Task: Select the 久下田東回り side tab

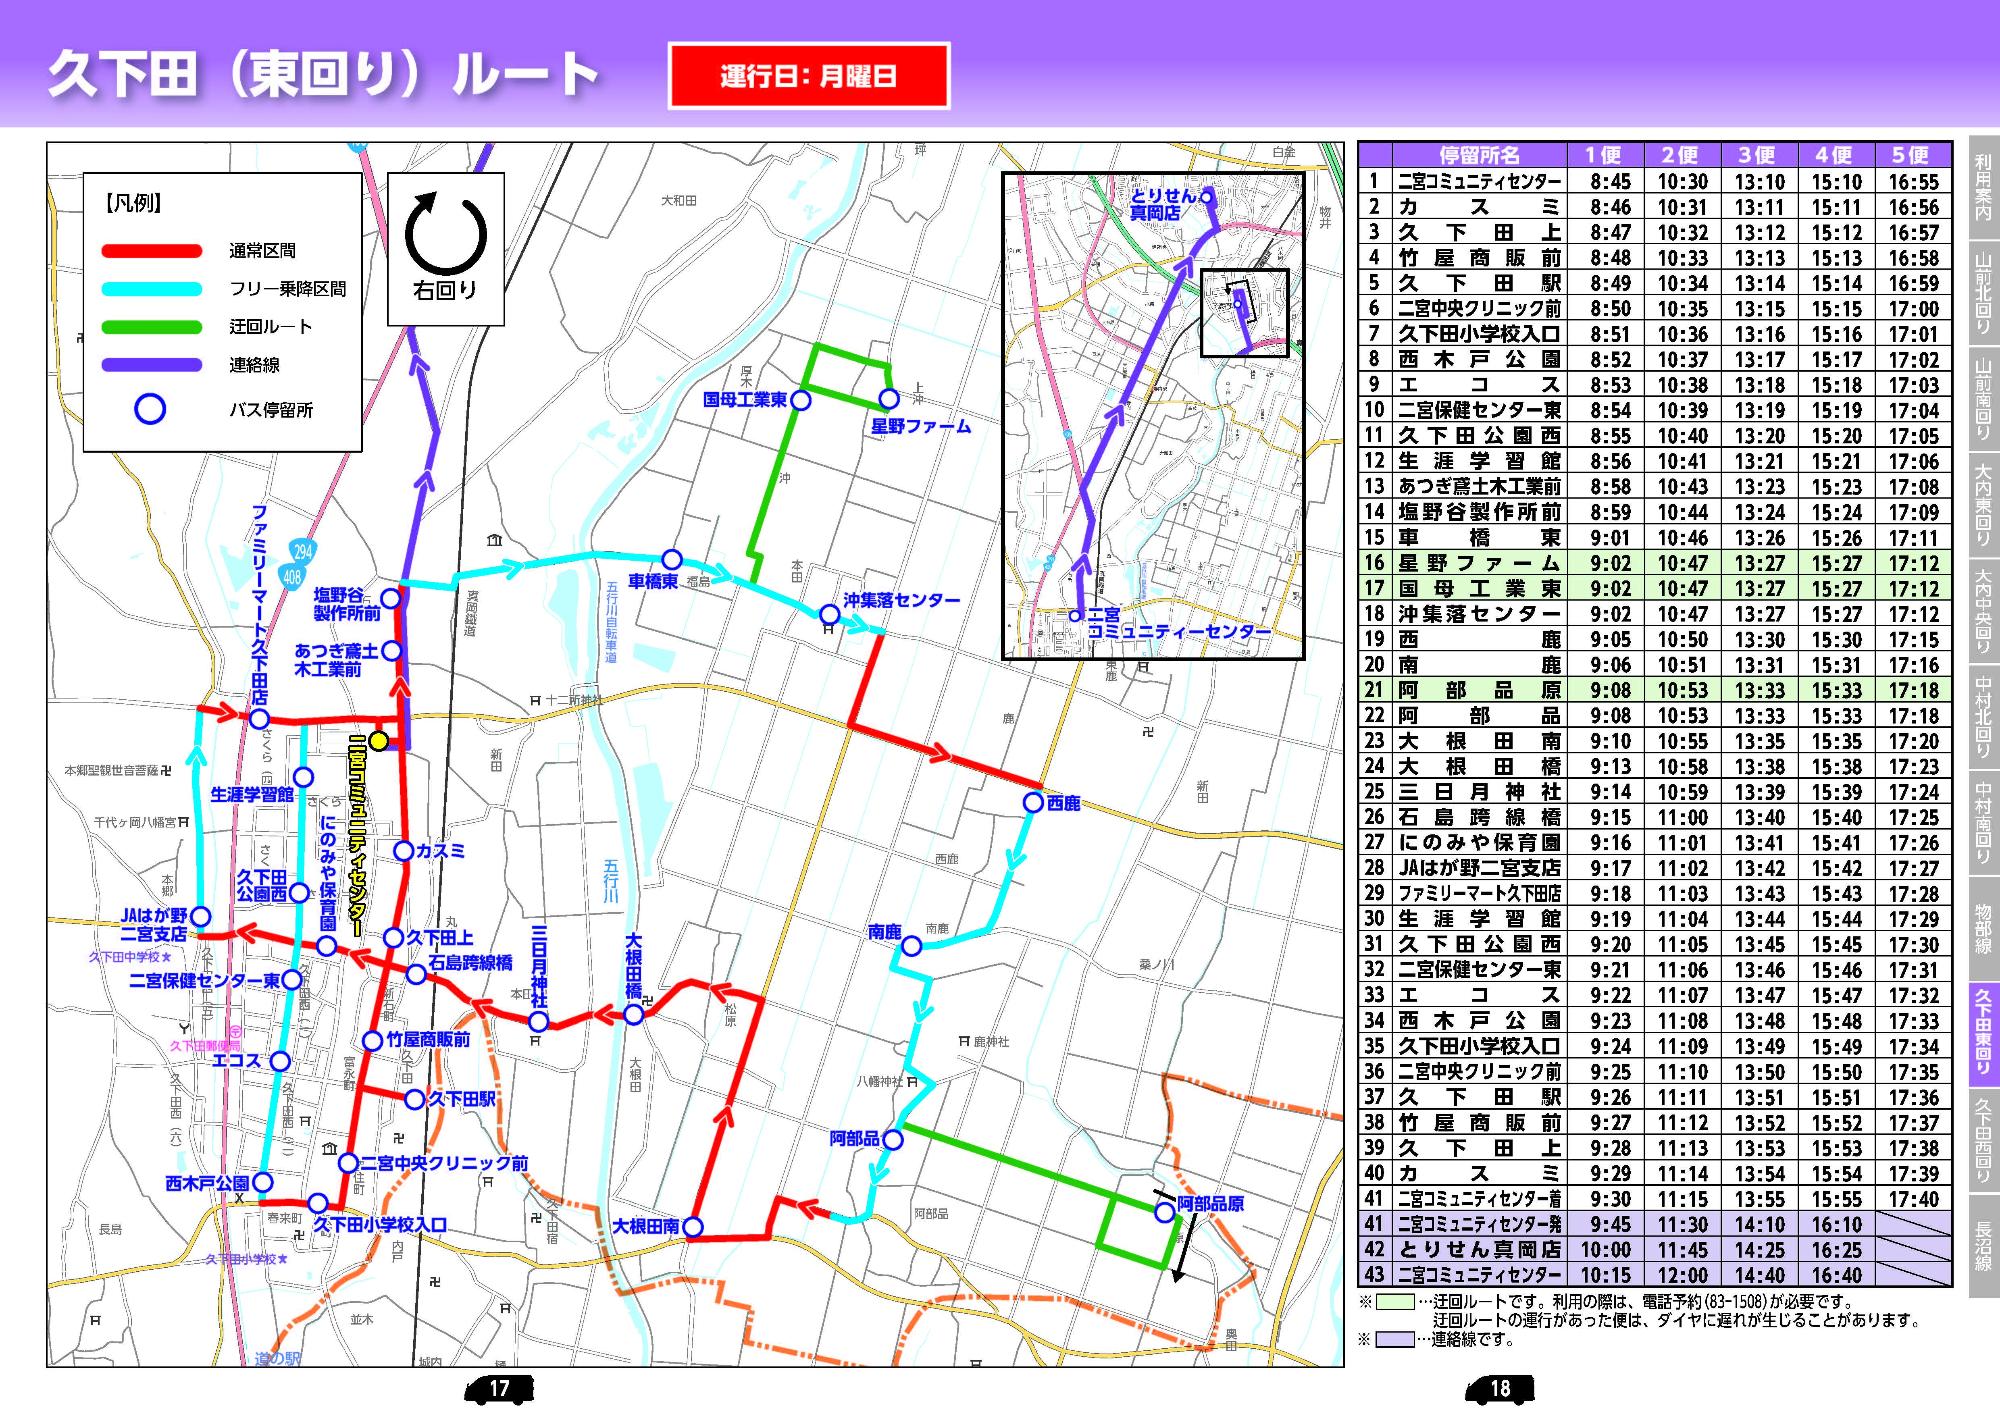Action: 1983,1035
